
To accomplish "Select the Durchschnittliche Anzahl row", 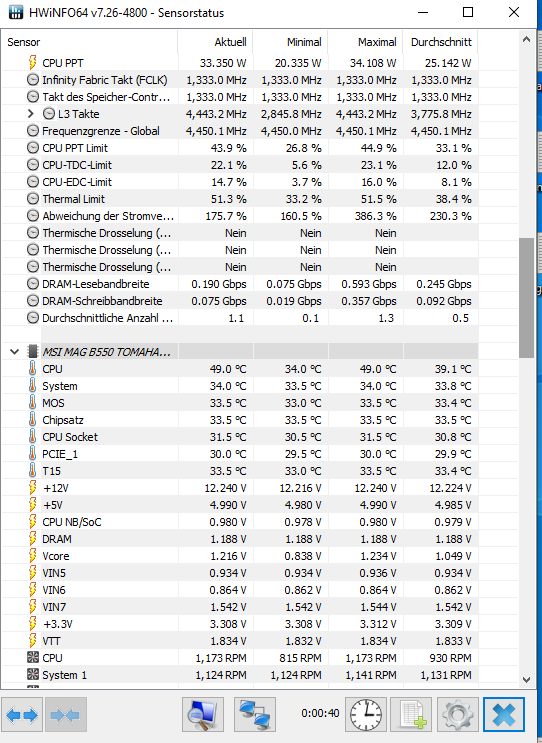I will coord(240,318).
